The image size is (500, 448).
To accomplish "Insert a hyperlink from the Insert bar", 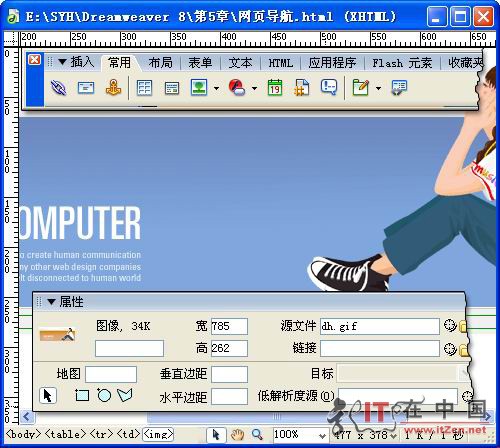I will 58,88.
